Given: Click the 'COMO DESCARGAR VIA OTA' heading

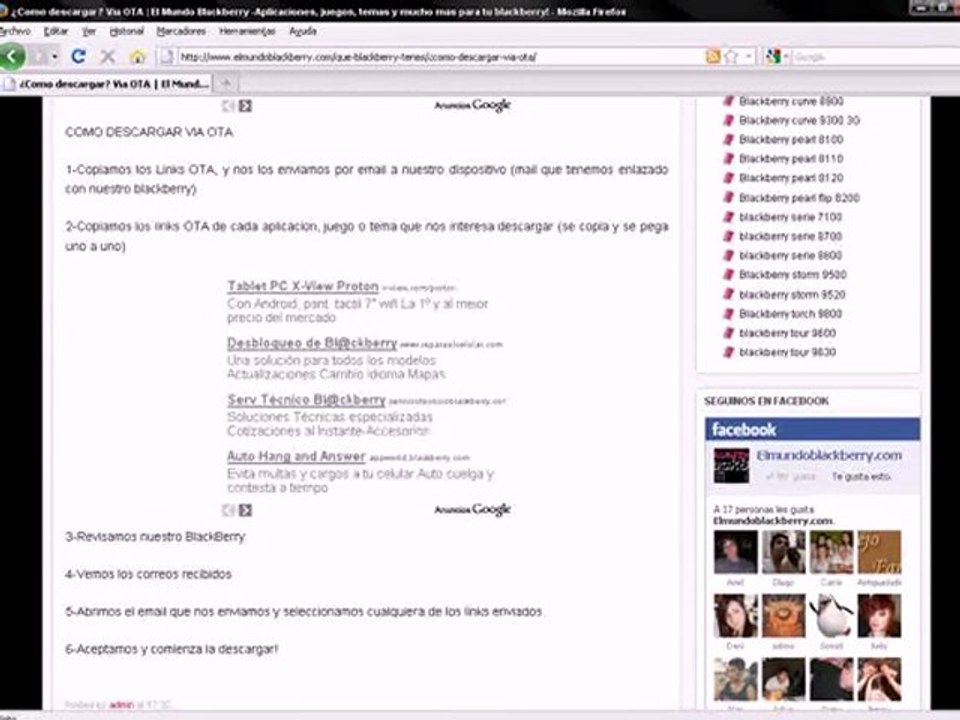Looking at the screenshot, I should point(149,132).
